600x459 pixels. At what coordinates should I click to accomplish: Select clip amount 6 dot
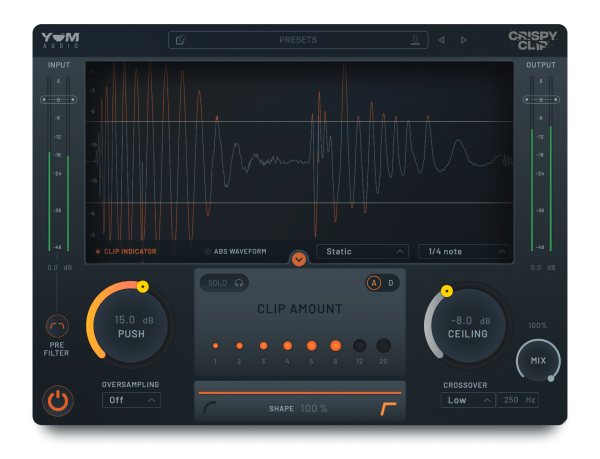coord(336,346)
